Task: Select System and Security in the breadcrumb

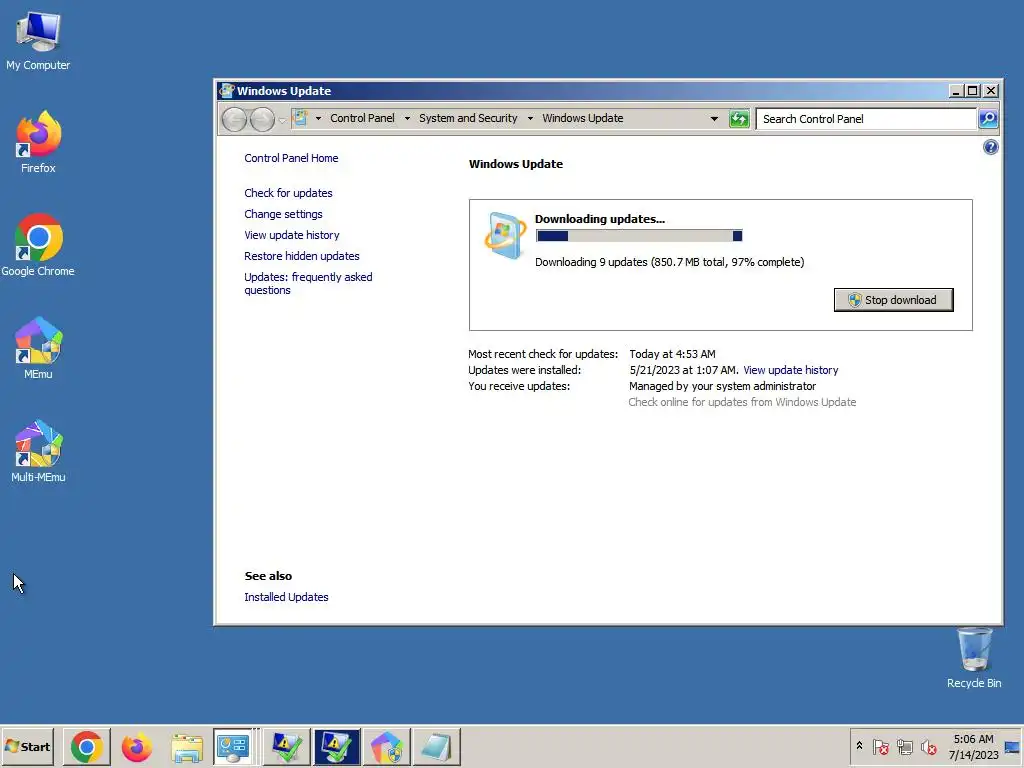Action: (x=468, y=118)
